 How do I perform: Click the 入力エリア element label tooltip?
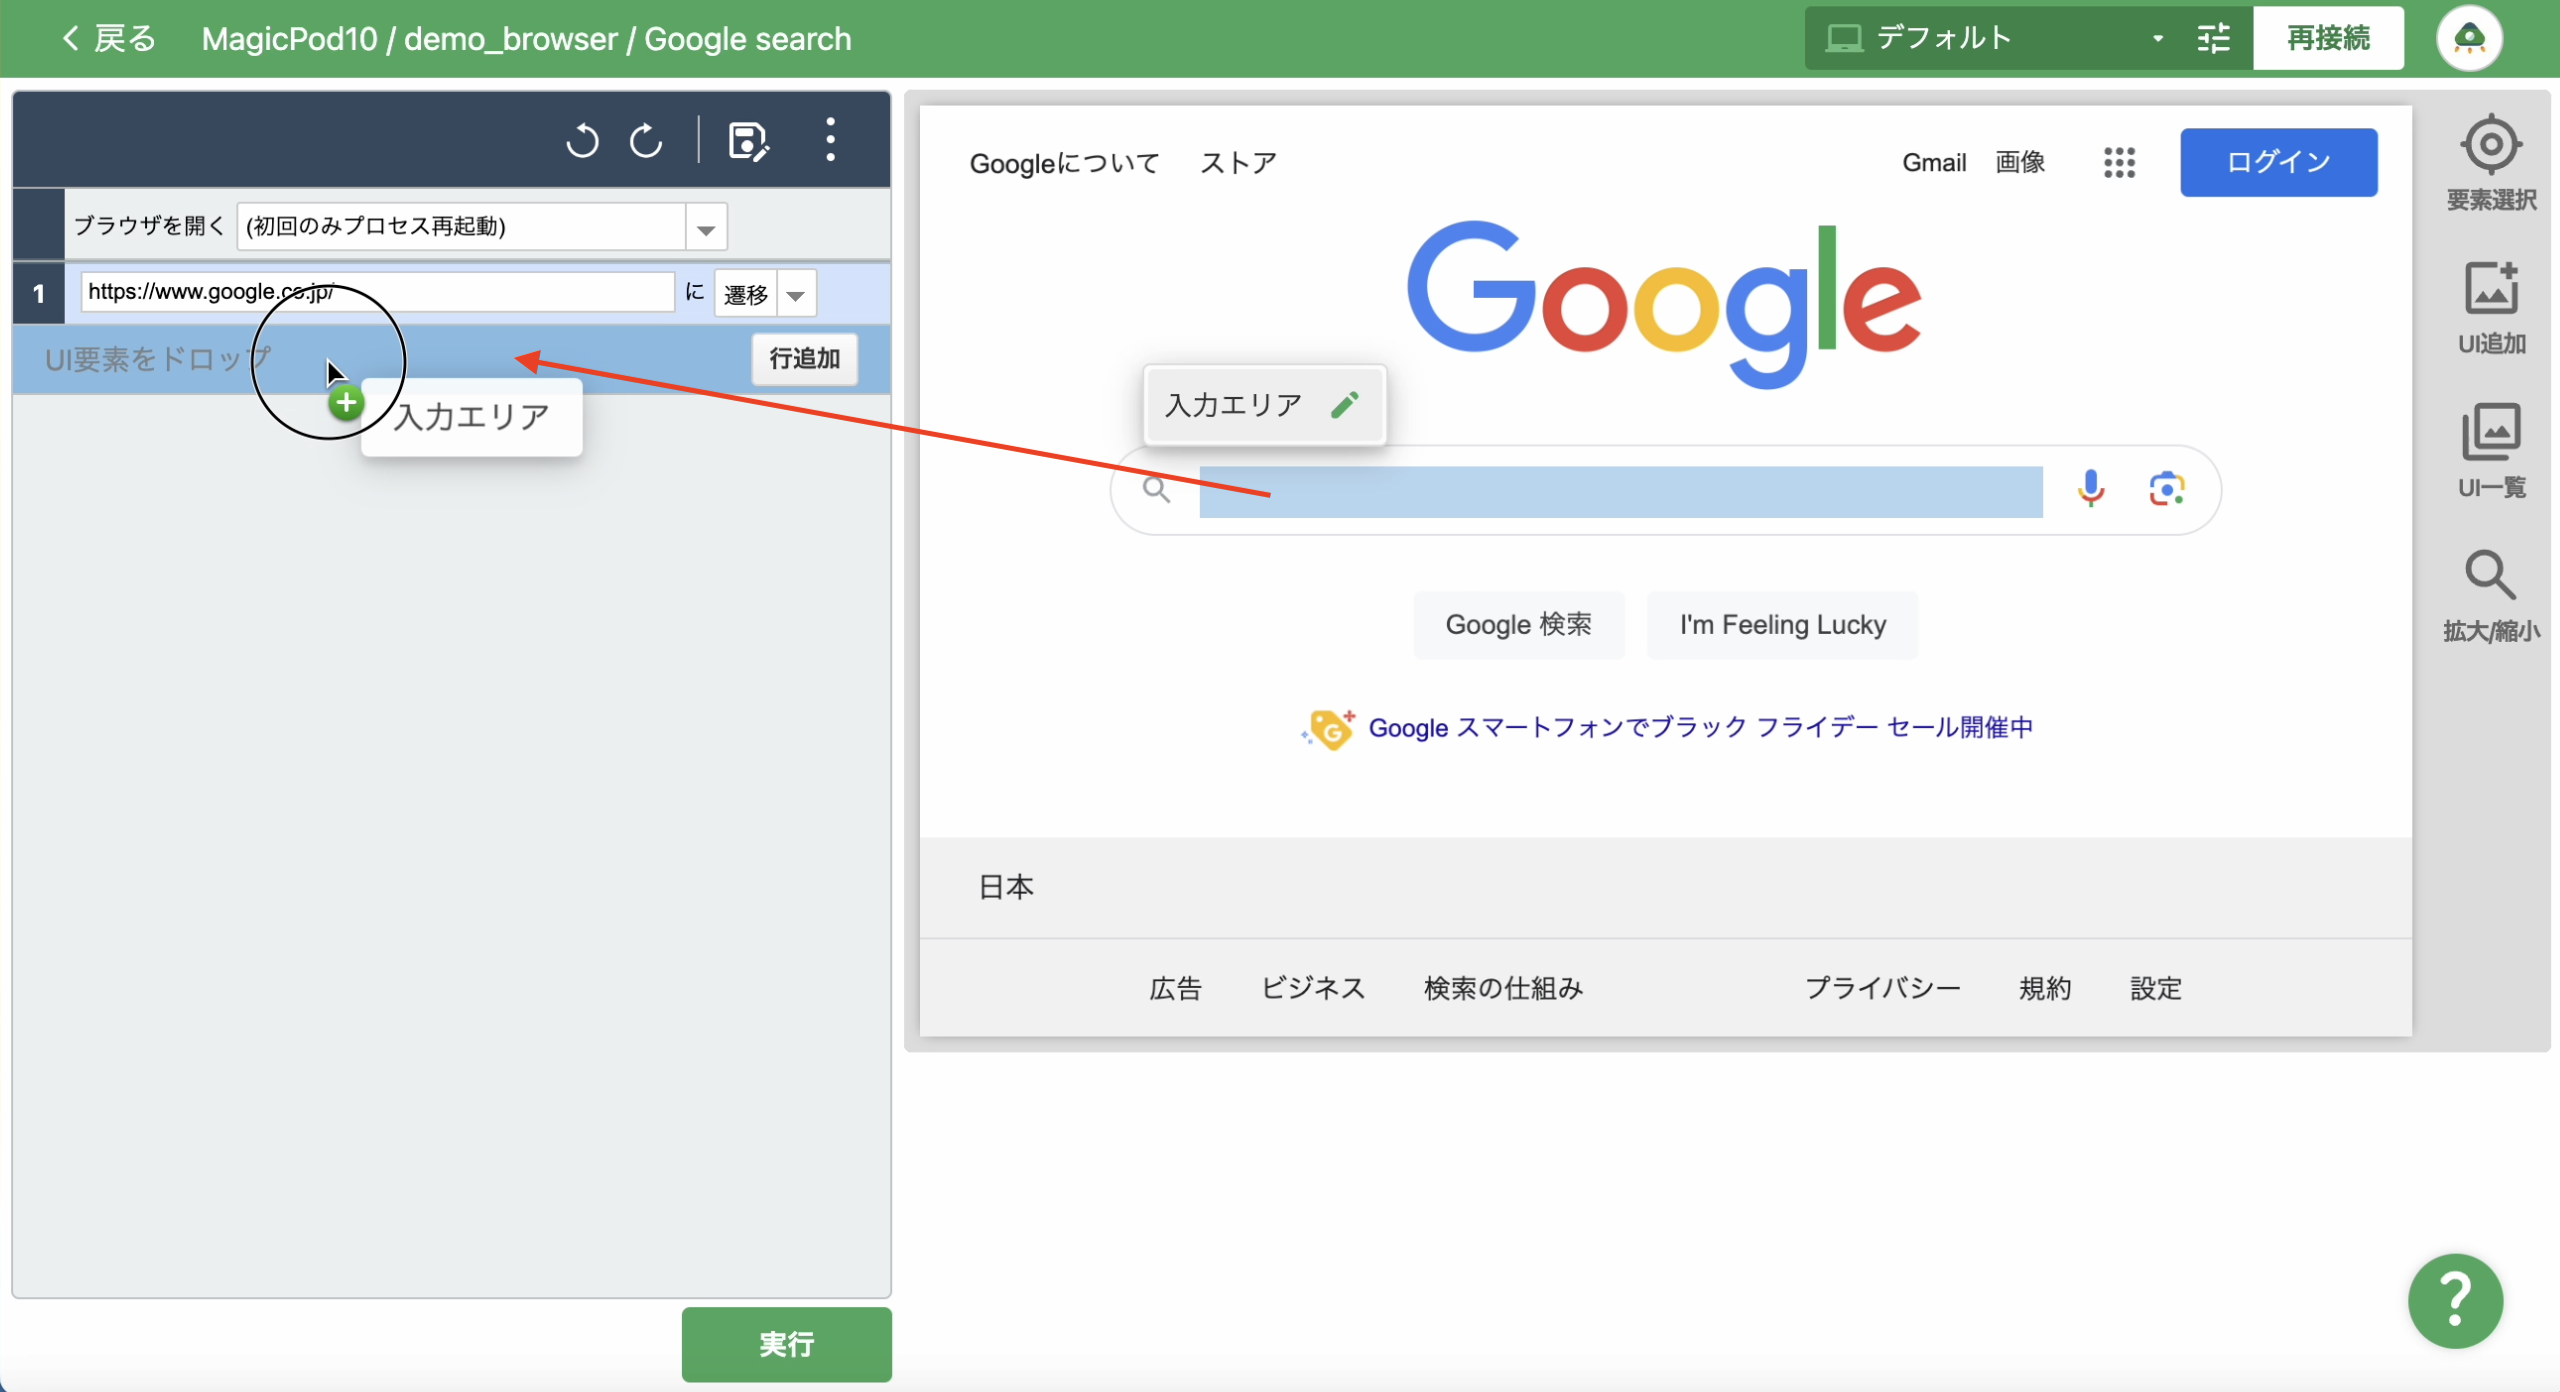(x=1264, y=405)
